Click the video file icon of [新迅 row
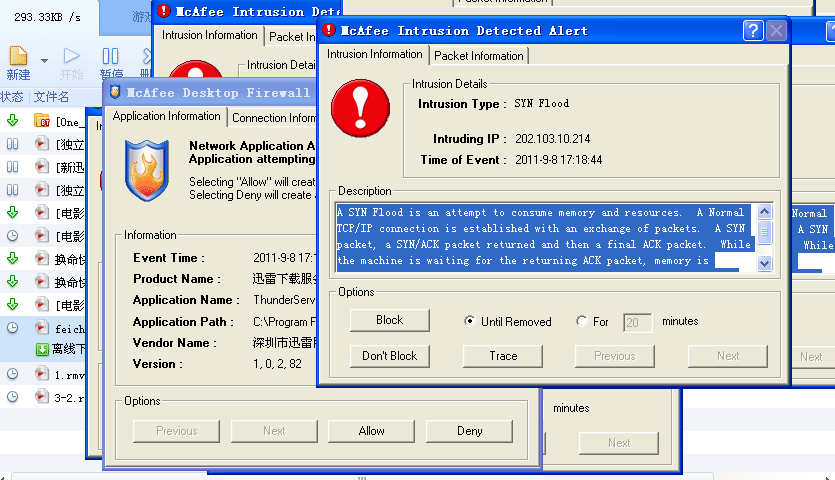This screenshot has width=835, height=480. point(42,166)
